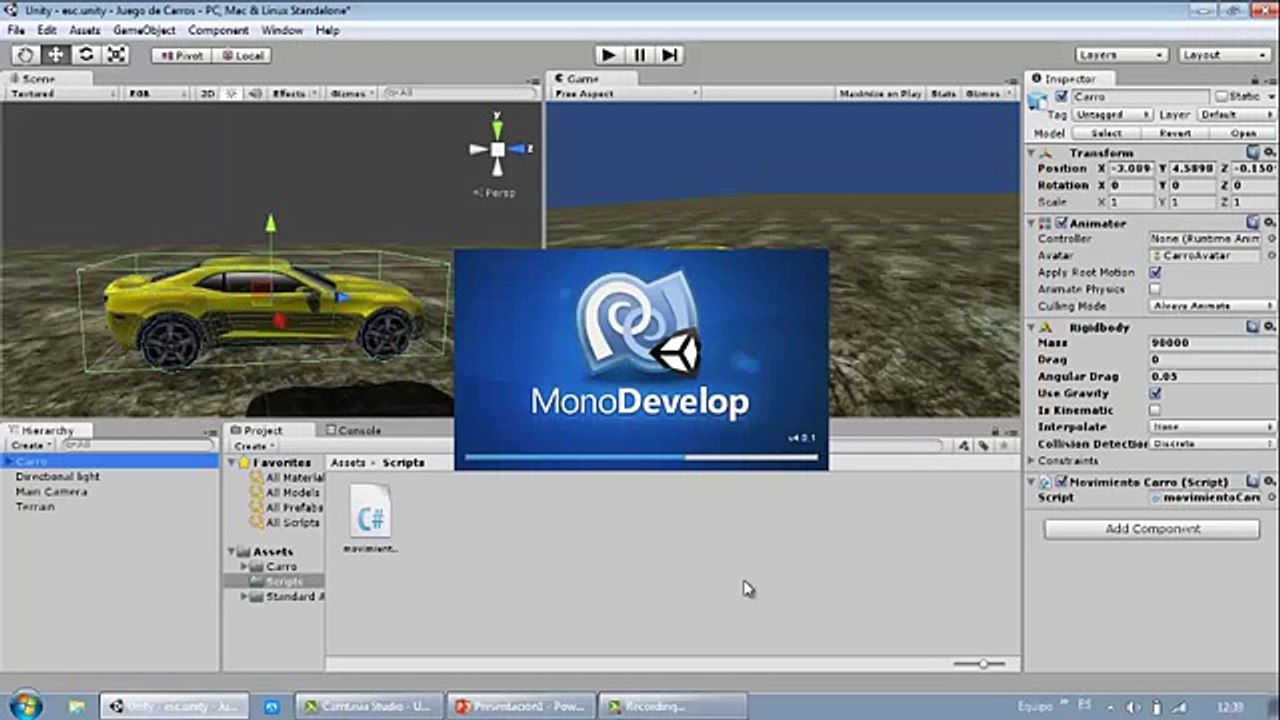Open the Tag dropdown (Untagged)
Image resolution: width=1280 pixels, height=720 pixels.
pos(1111,115)
